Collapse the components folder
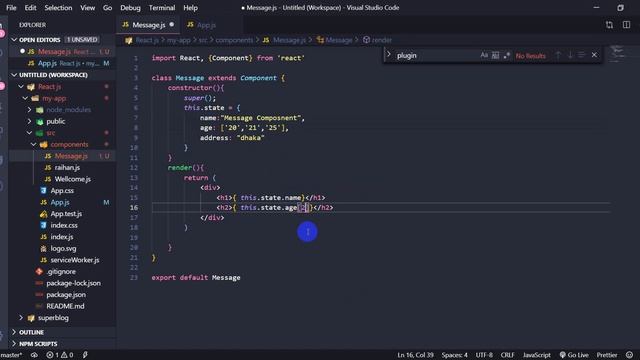The height and width of the screenshot is (360, 640). tap(34, 144)
